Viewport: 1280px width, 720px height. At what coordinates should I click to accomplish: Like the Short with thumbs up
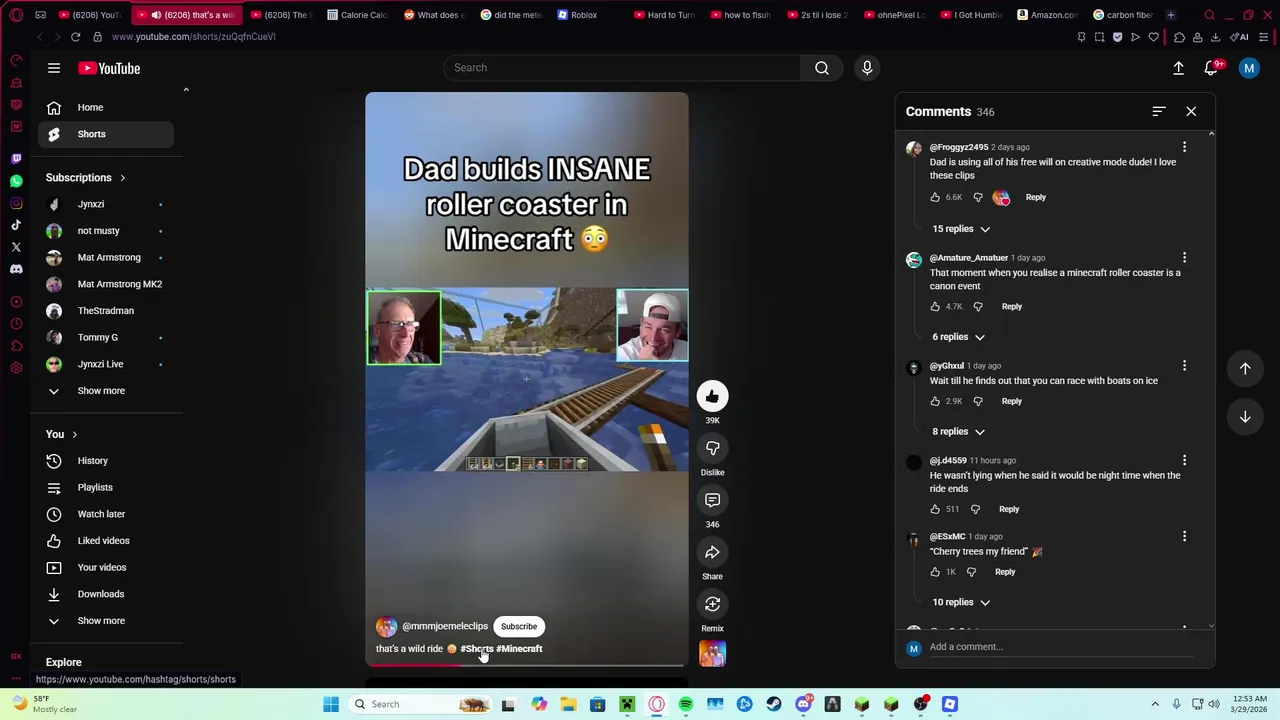pos(712,396)
